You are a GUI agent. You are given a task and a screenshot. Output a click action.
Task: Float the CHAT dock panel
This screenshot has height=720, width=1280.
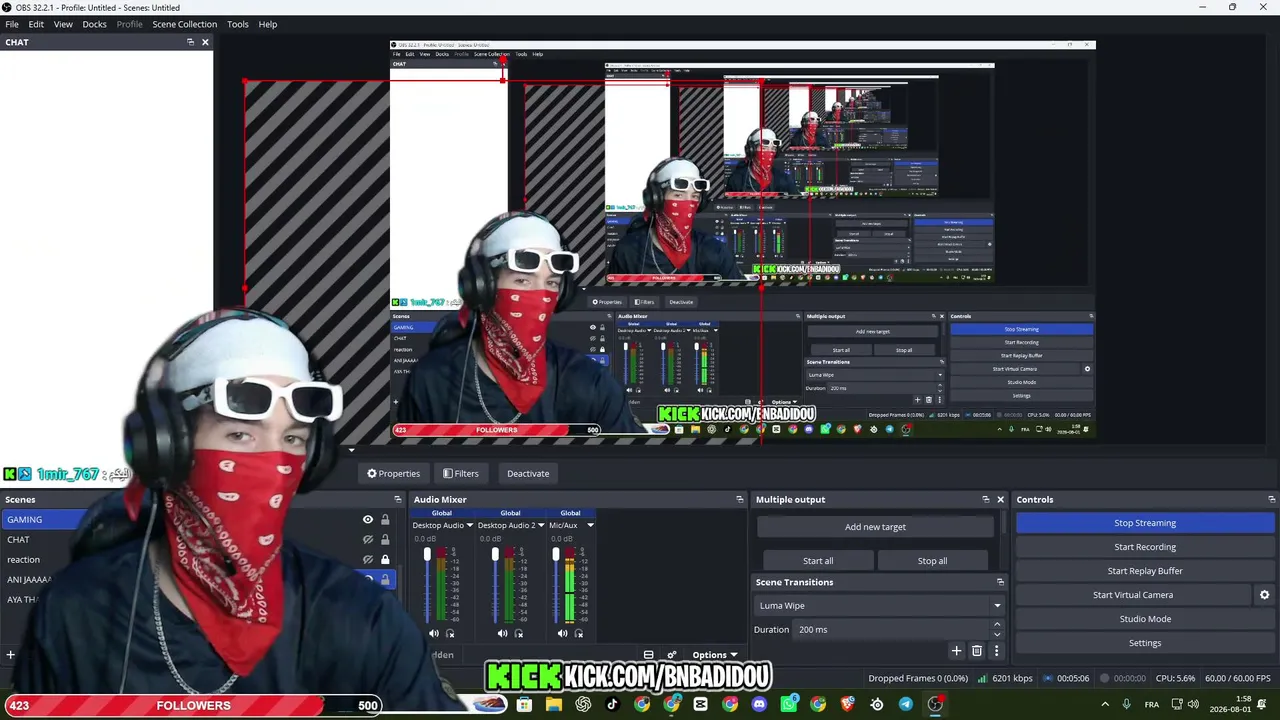click(x=190, y=42)
